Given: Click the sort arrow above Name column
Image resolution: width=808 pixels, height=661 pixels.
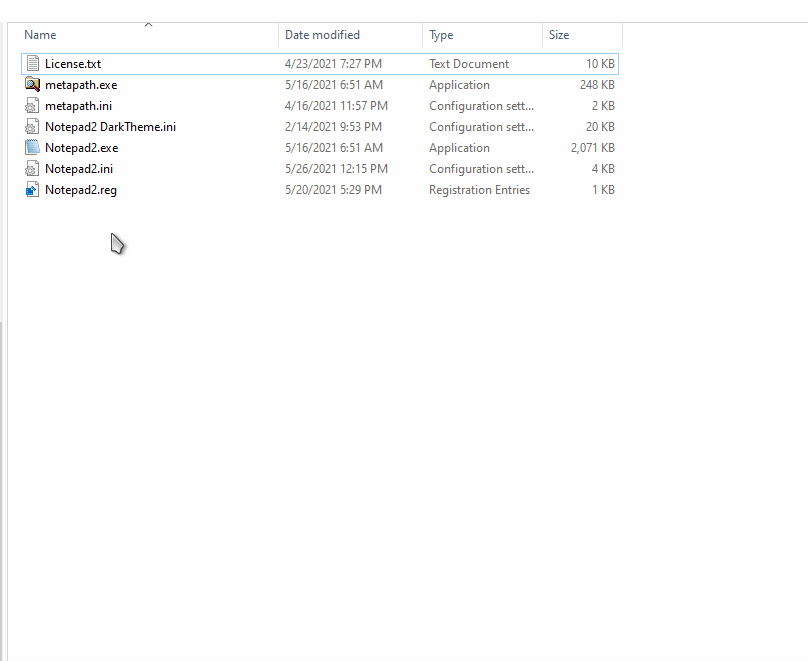Looking at the screenshot, I should tap(148, 24).
